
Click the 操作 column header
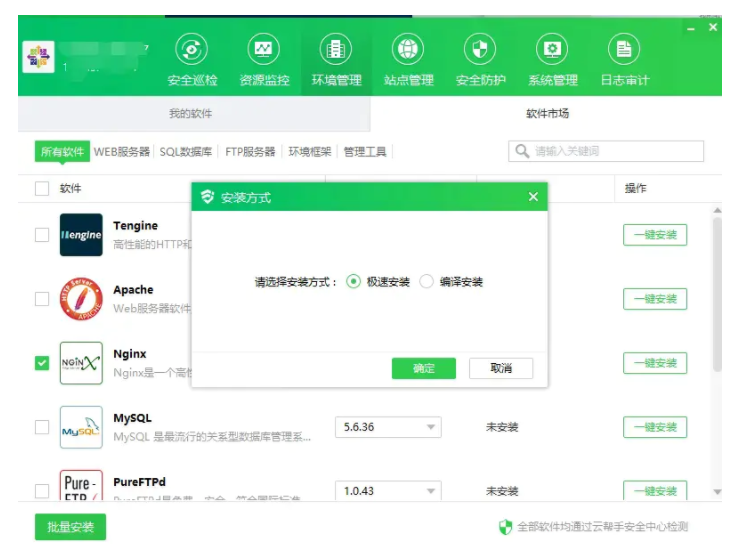click(635, 188)
